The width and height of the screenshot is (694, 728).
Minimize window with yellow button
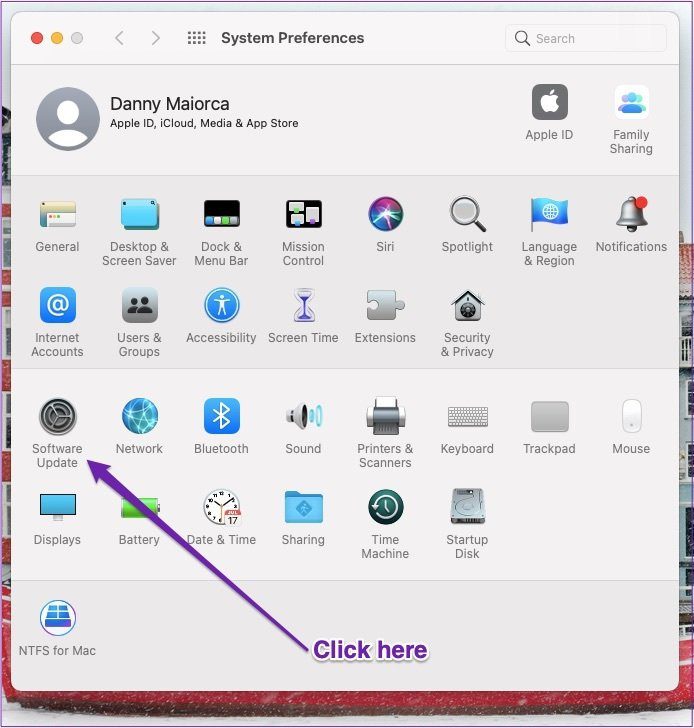(57, 38)
